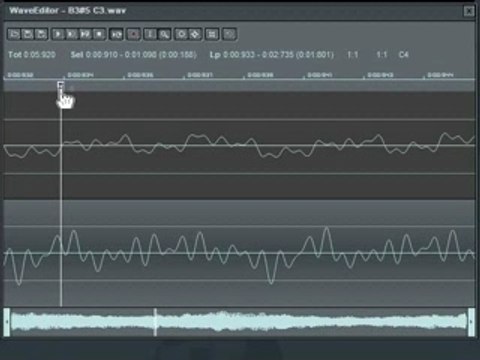Click the first ruler time label
This screenshot has height=360, width=480.
[x=20, y=75]
